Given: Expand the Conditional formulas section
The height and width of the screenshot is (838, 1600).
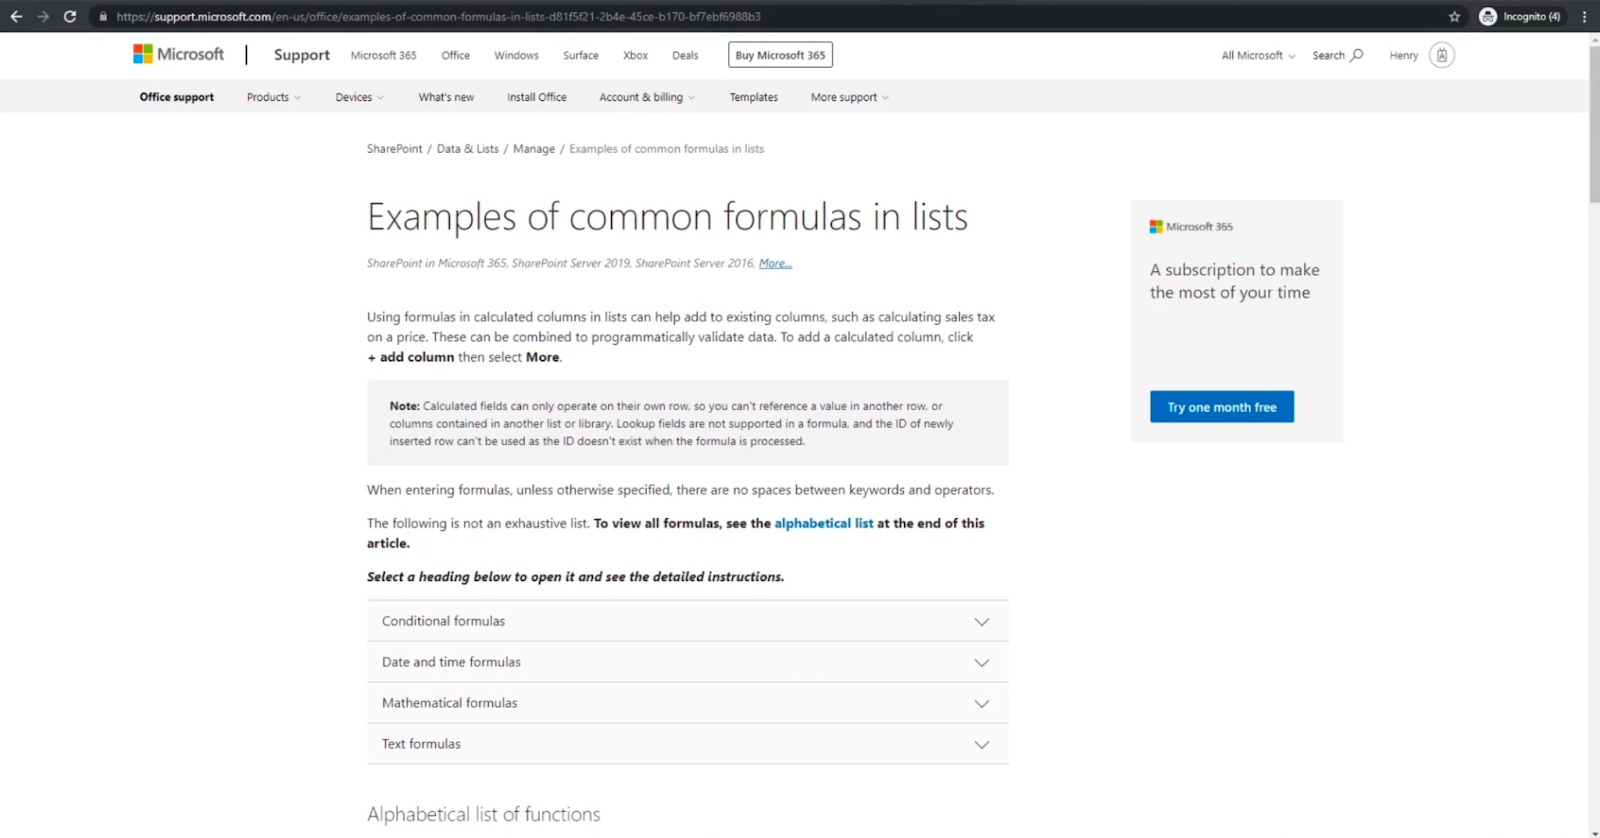Looking at the screenshot, I should 688,621.
